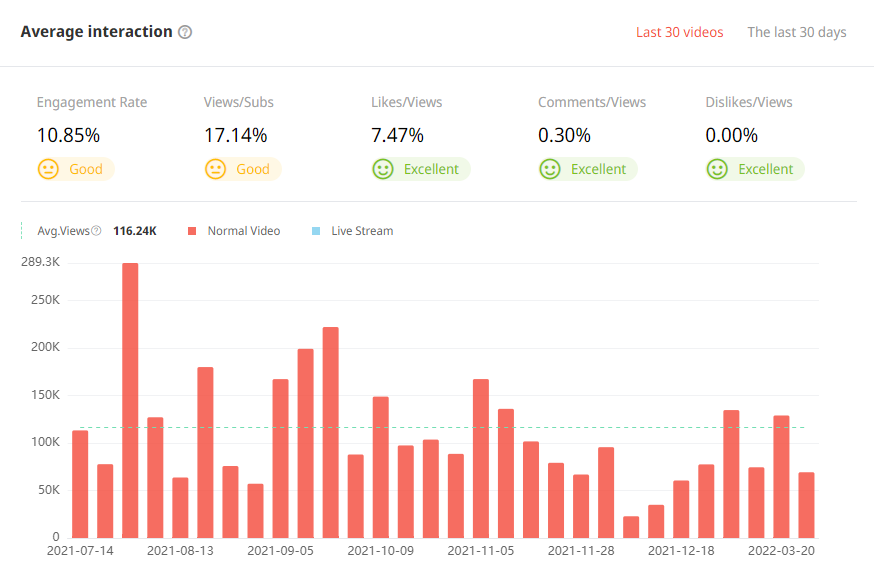Click the bar above the 2021-11-05 label
874x579 pixels.
coord(481,458)
